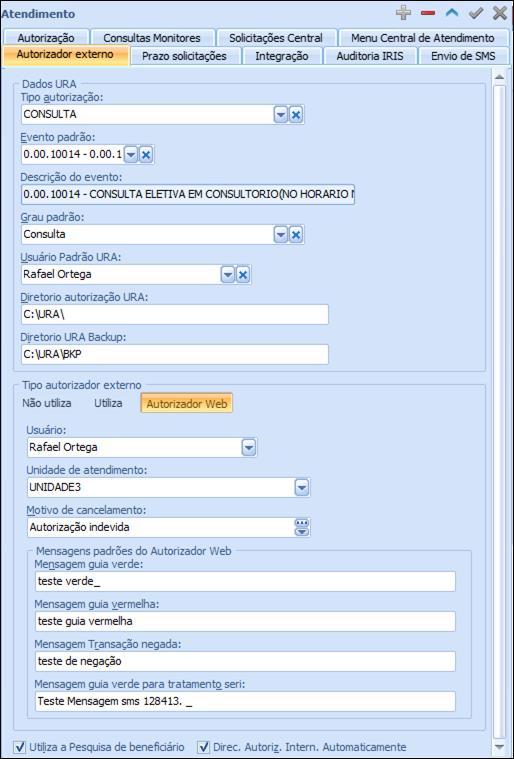The image size is (514, 759).
Task: Toggle Utiliza a Pesquisa de beneficiário checkbox
Action: tap(20, 747)
